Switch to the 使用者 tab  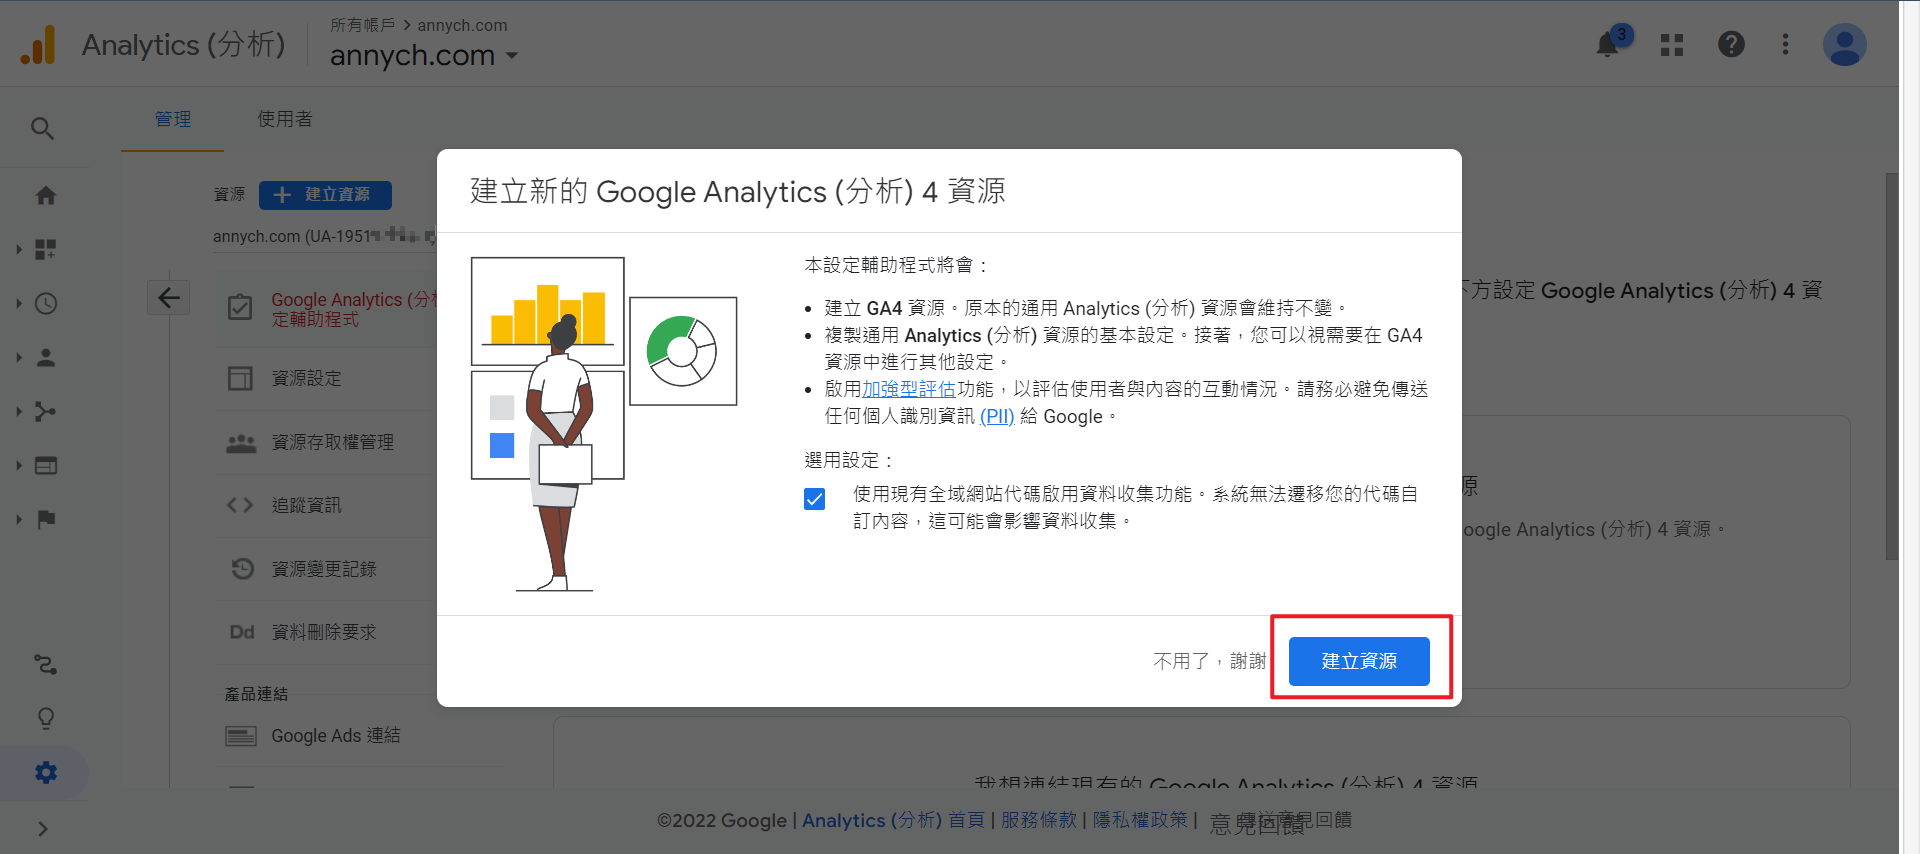pyautogui.click(x=285, y=119)
